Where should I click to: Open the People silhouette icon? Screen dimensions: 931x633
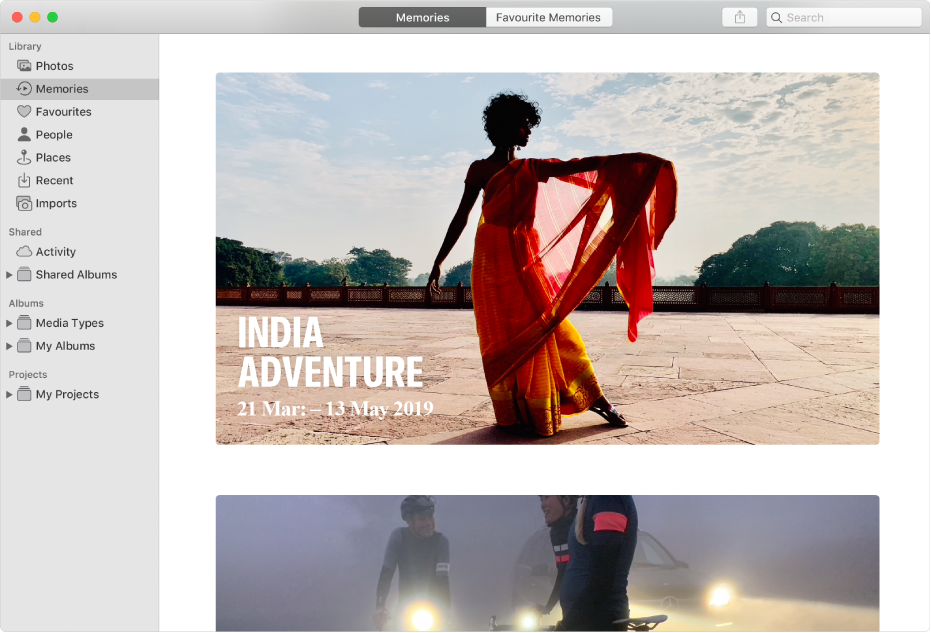pyautogui.click(x=24, y=135)
